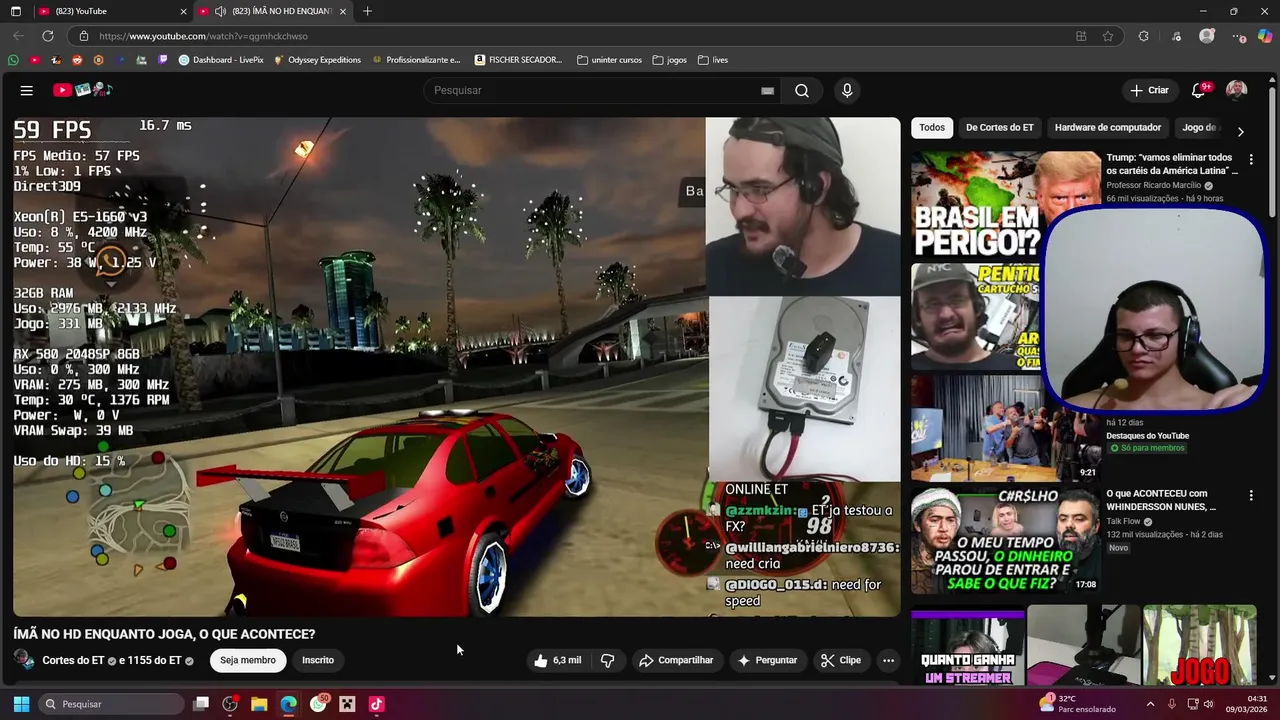
Task: Open the weather widget showing 32°C
Action: (x=1077, y=704)
